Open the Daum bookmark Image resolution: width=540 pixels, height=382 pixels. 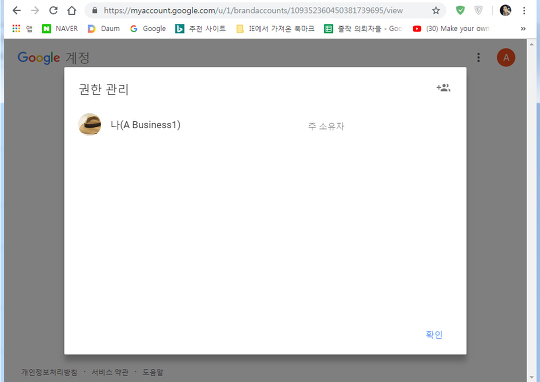coord(104,29)
